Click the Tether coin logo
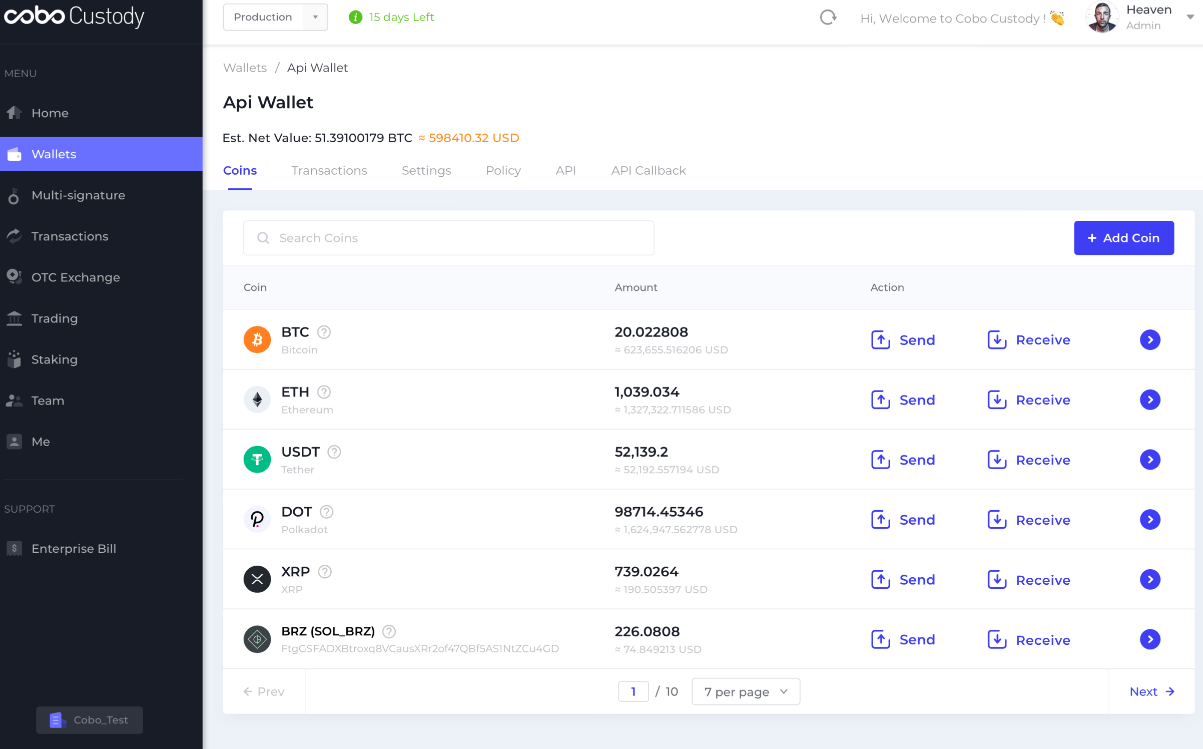 [x=257, y=460]
